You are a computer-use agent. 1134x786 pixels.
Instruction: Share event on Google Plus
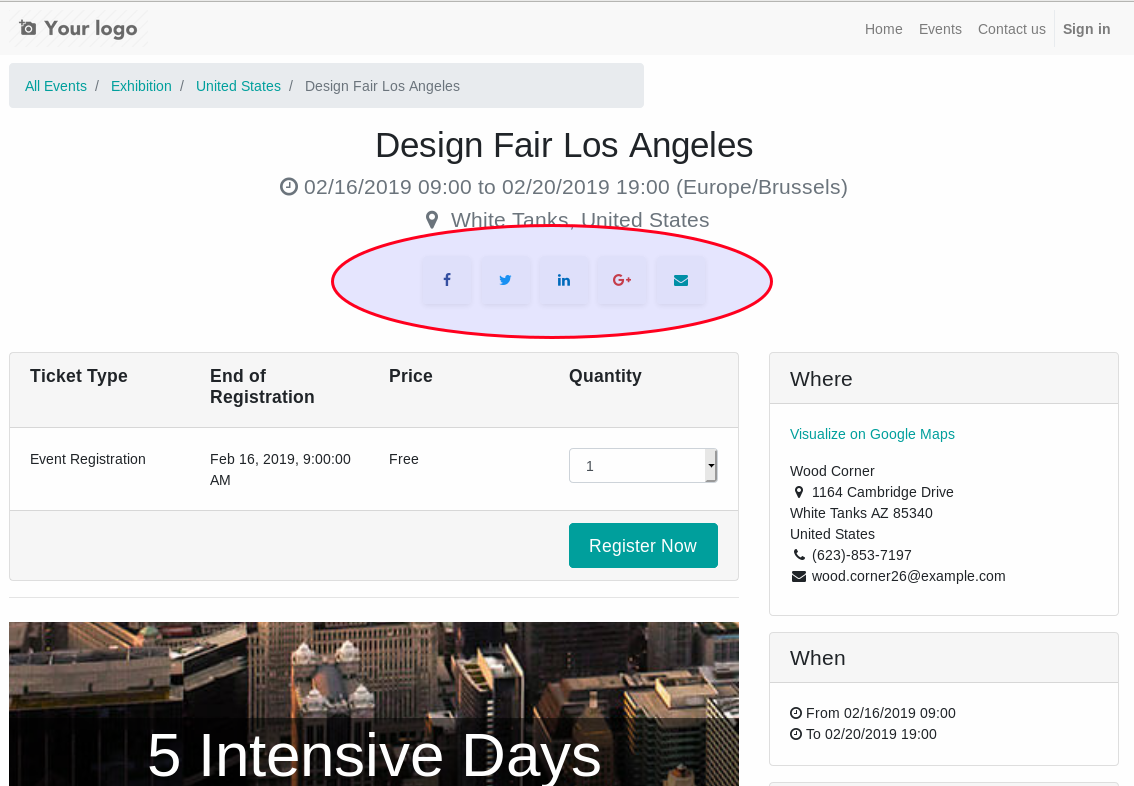[622, 280]
